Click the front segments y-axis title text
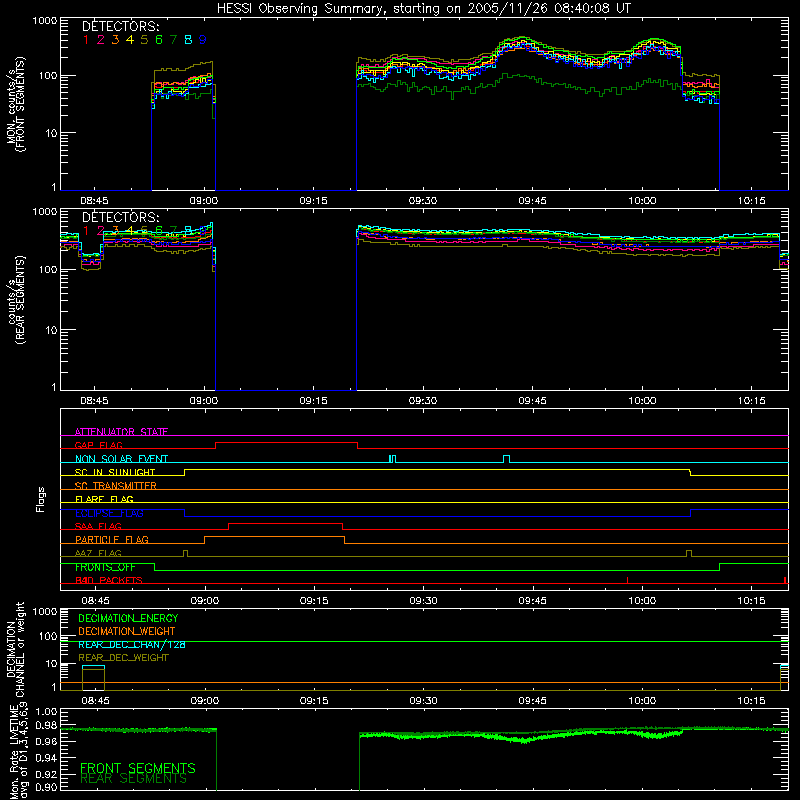The image size is (800, 800). [x=16, y=104]
